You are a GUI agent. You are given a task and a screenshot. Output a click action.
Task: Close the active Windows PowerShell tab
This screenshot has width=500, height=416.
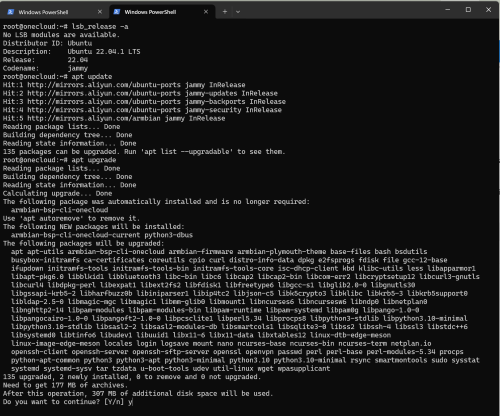(x=206, y=12)
